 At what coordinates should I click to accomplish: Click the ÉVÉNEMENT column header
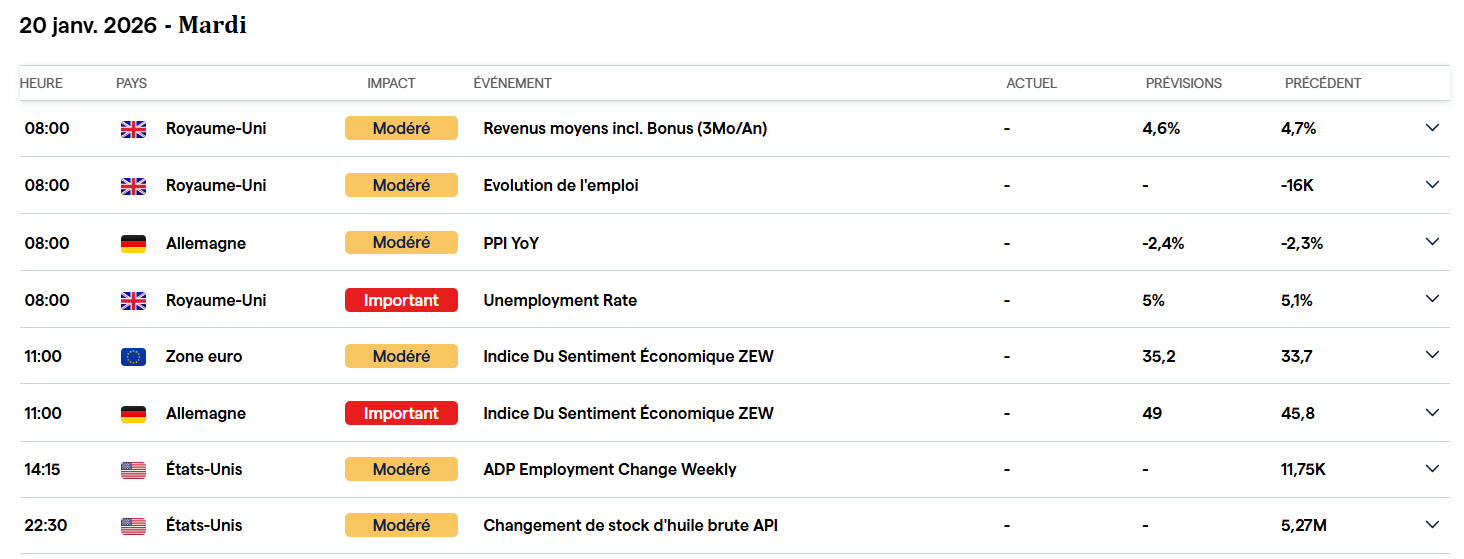[512, 83]
